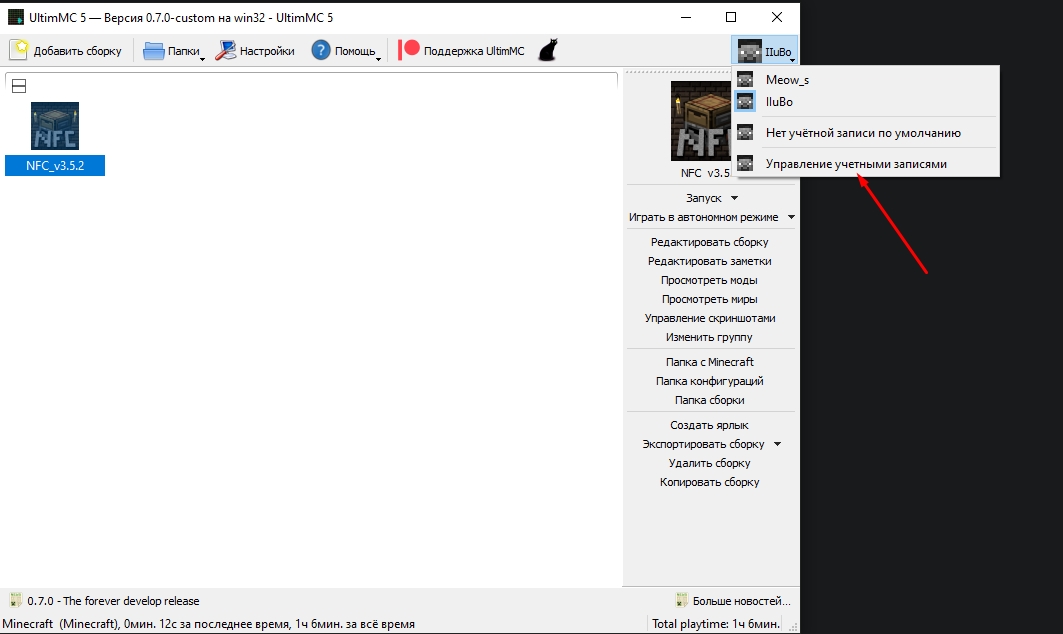Click the UltimMC title bar app icon

(16, 17)
